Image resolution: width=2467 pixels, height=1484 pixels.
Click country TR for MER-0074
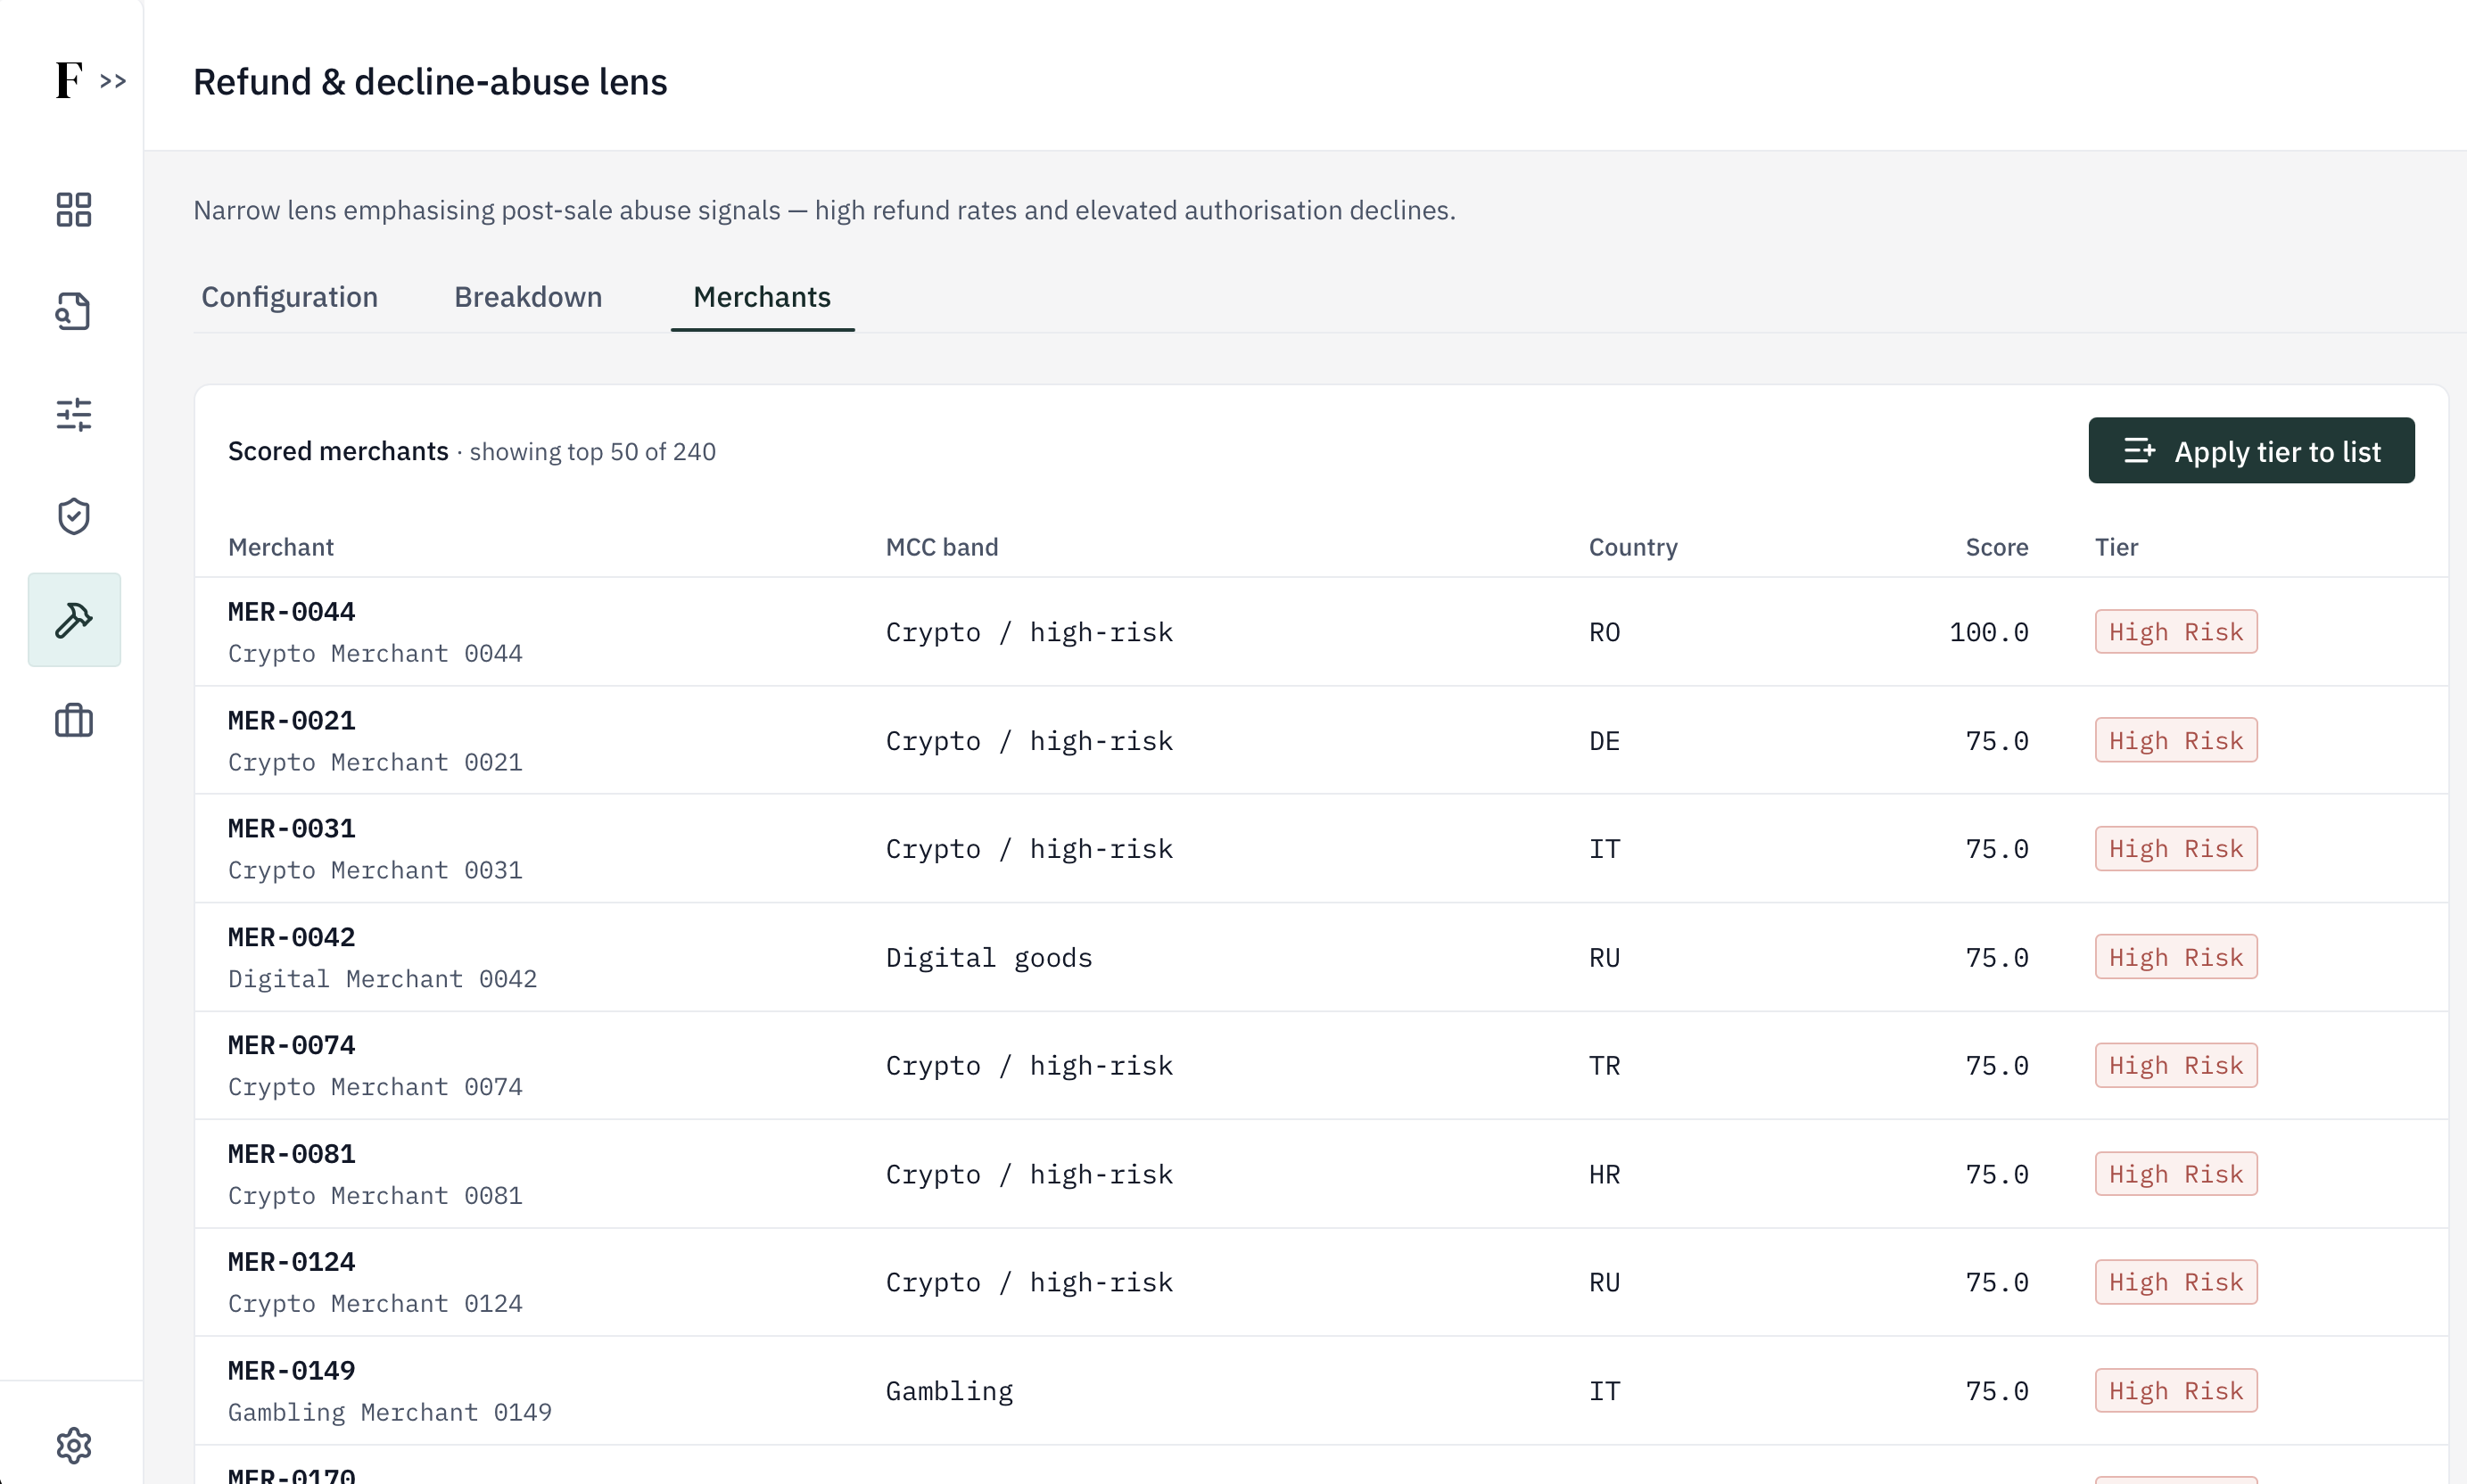(x=1604, y=1066)
